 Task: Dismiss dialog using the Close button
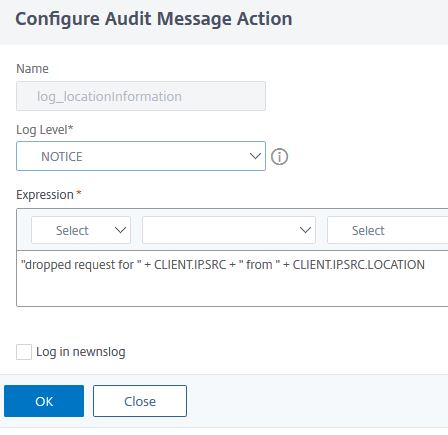click(140, 401)
